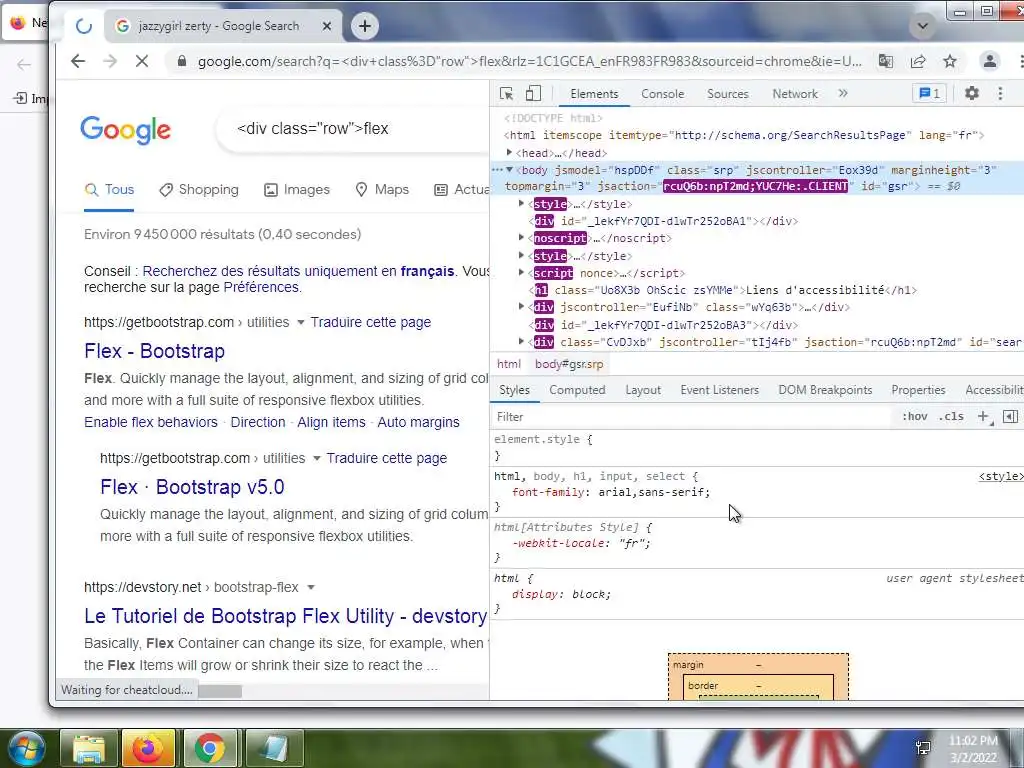This screenshot has height=768, width=1024.
Task: Stop loading the page
Action: tap(142, 61)
